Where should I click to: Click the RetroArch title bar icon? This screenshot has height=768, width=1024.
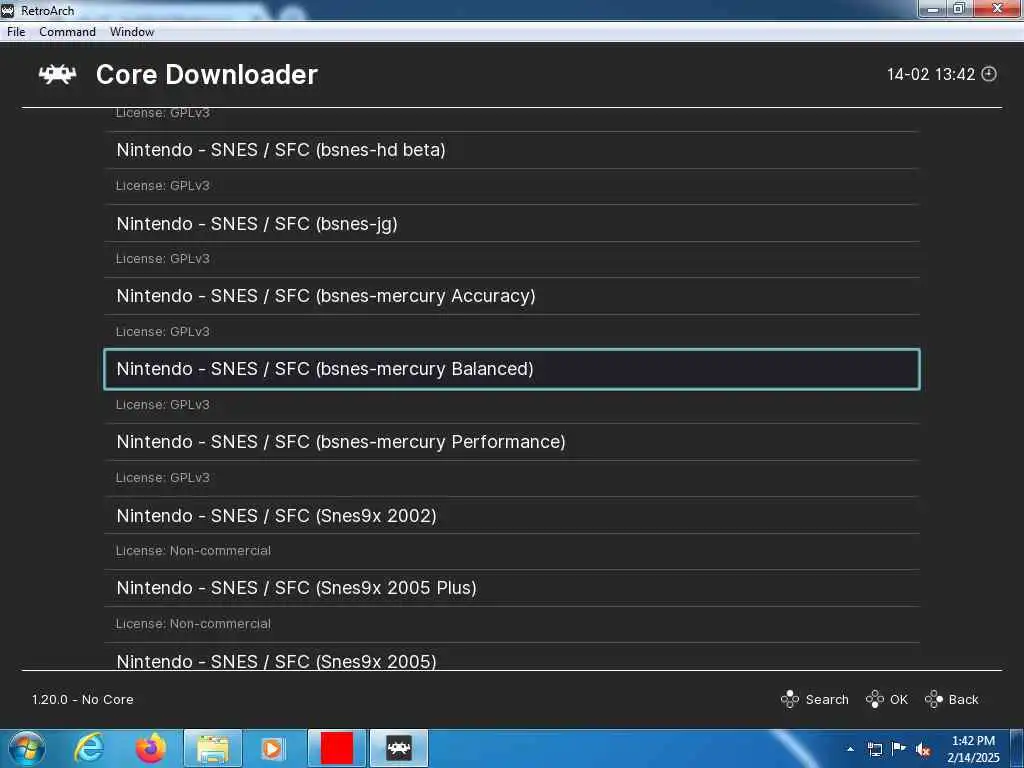click(8, 10)
